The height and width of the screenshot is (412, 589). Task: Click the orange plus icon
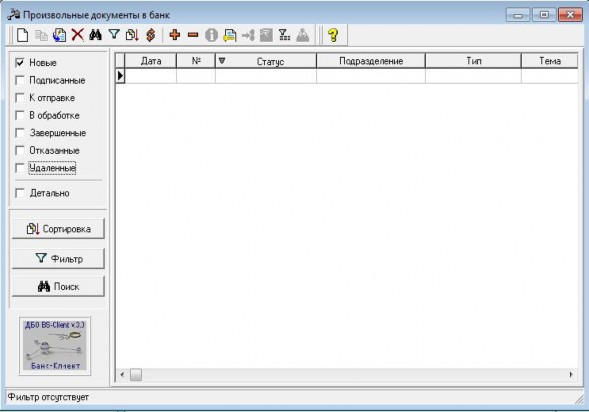175,35
